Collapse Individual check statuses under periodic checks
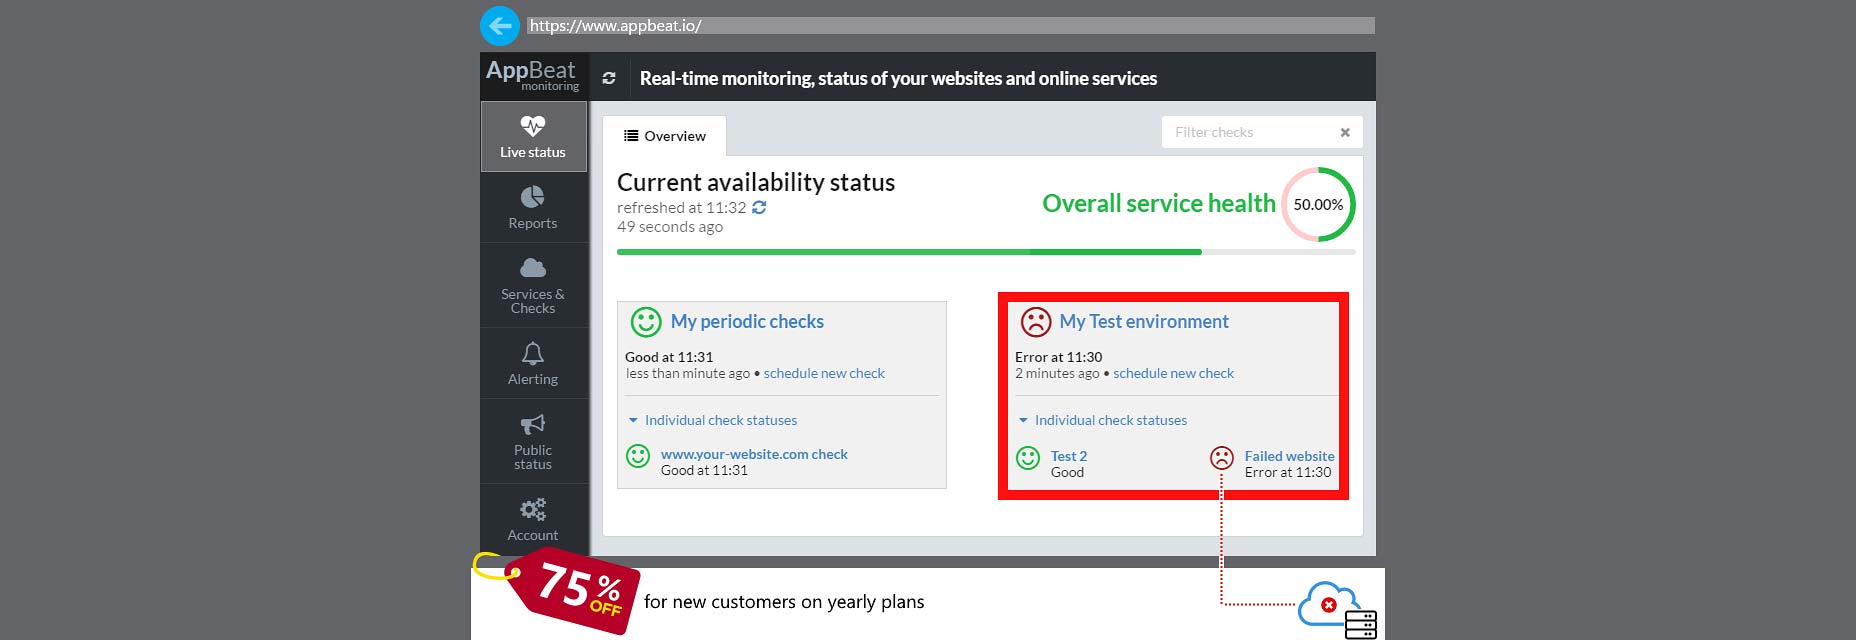Viewport: 1856px width, 640px height. pyautogui.click(x=712, y=420)
